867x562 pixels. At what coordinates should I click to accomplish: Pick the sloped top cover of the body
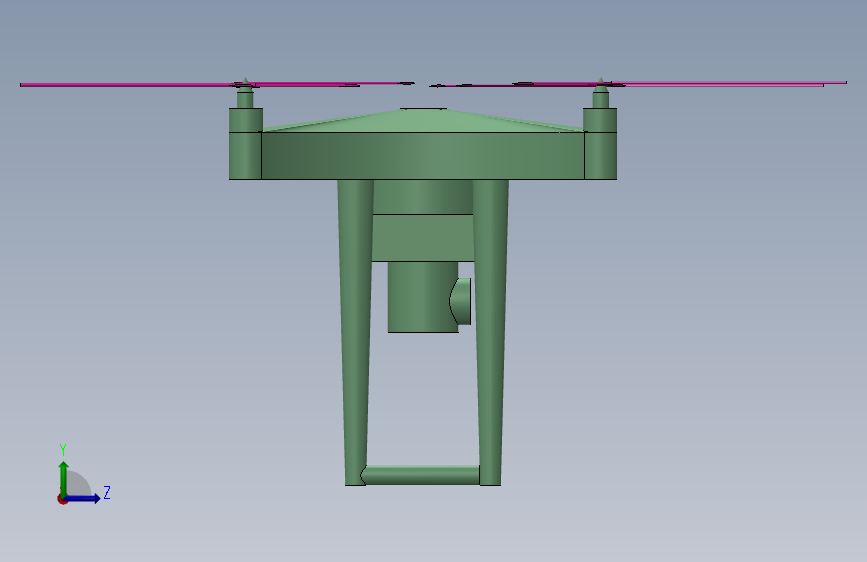tap(423, 121)
